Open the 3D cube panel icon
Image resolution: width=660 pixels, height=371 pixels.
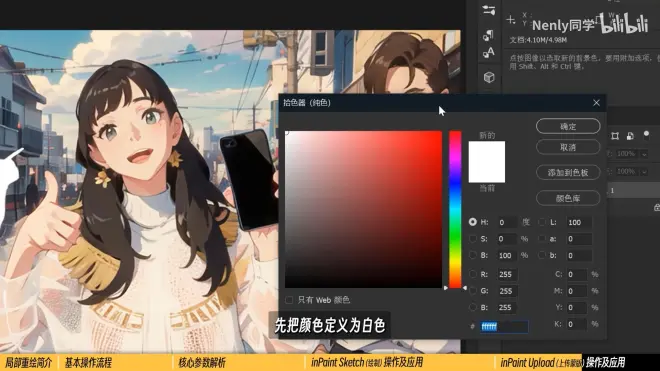click(489, 77)
